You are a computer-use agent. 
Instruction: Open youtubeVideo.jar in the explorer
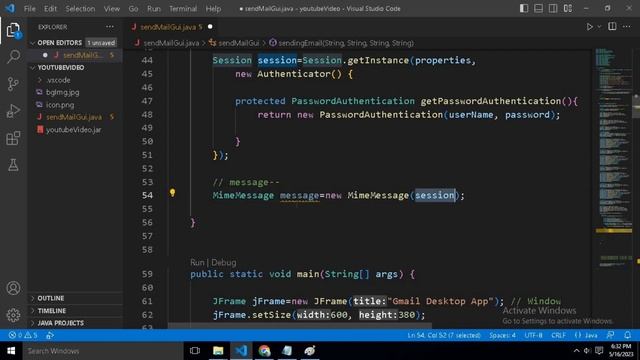(73, 130)
